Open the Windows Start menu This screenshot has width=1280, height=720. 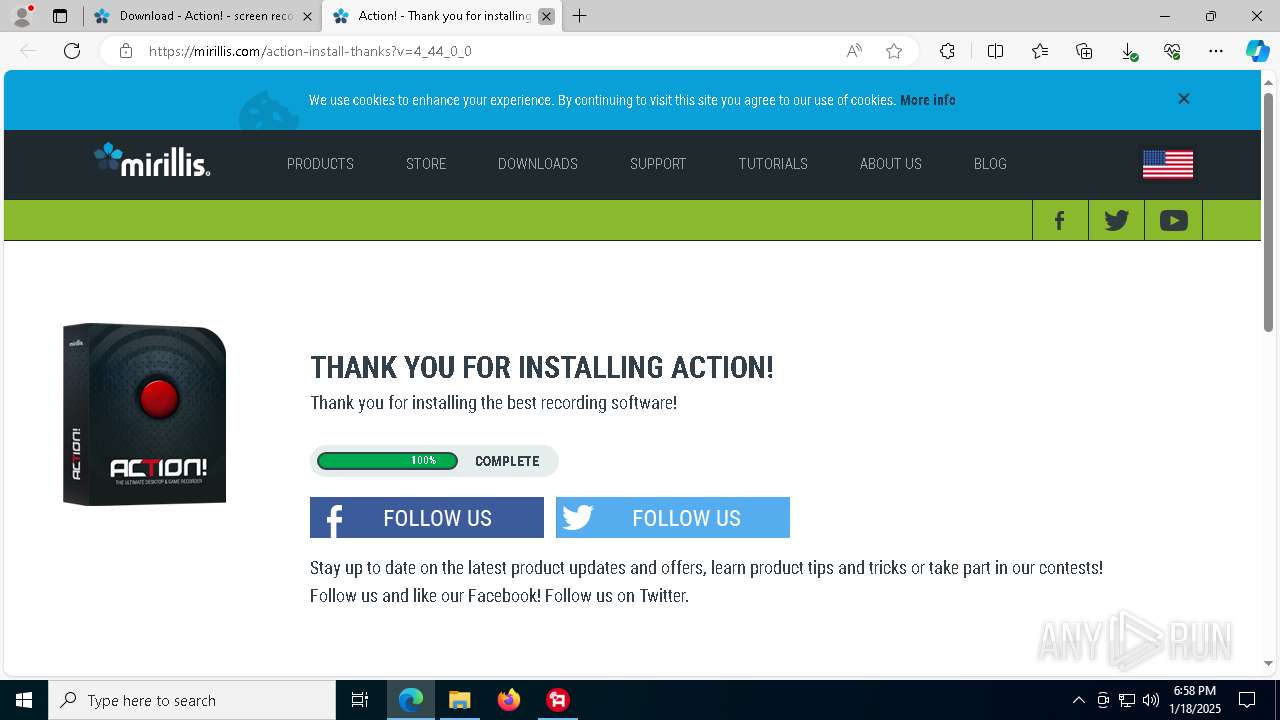pos(24,700)
